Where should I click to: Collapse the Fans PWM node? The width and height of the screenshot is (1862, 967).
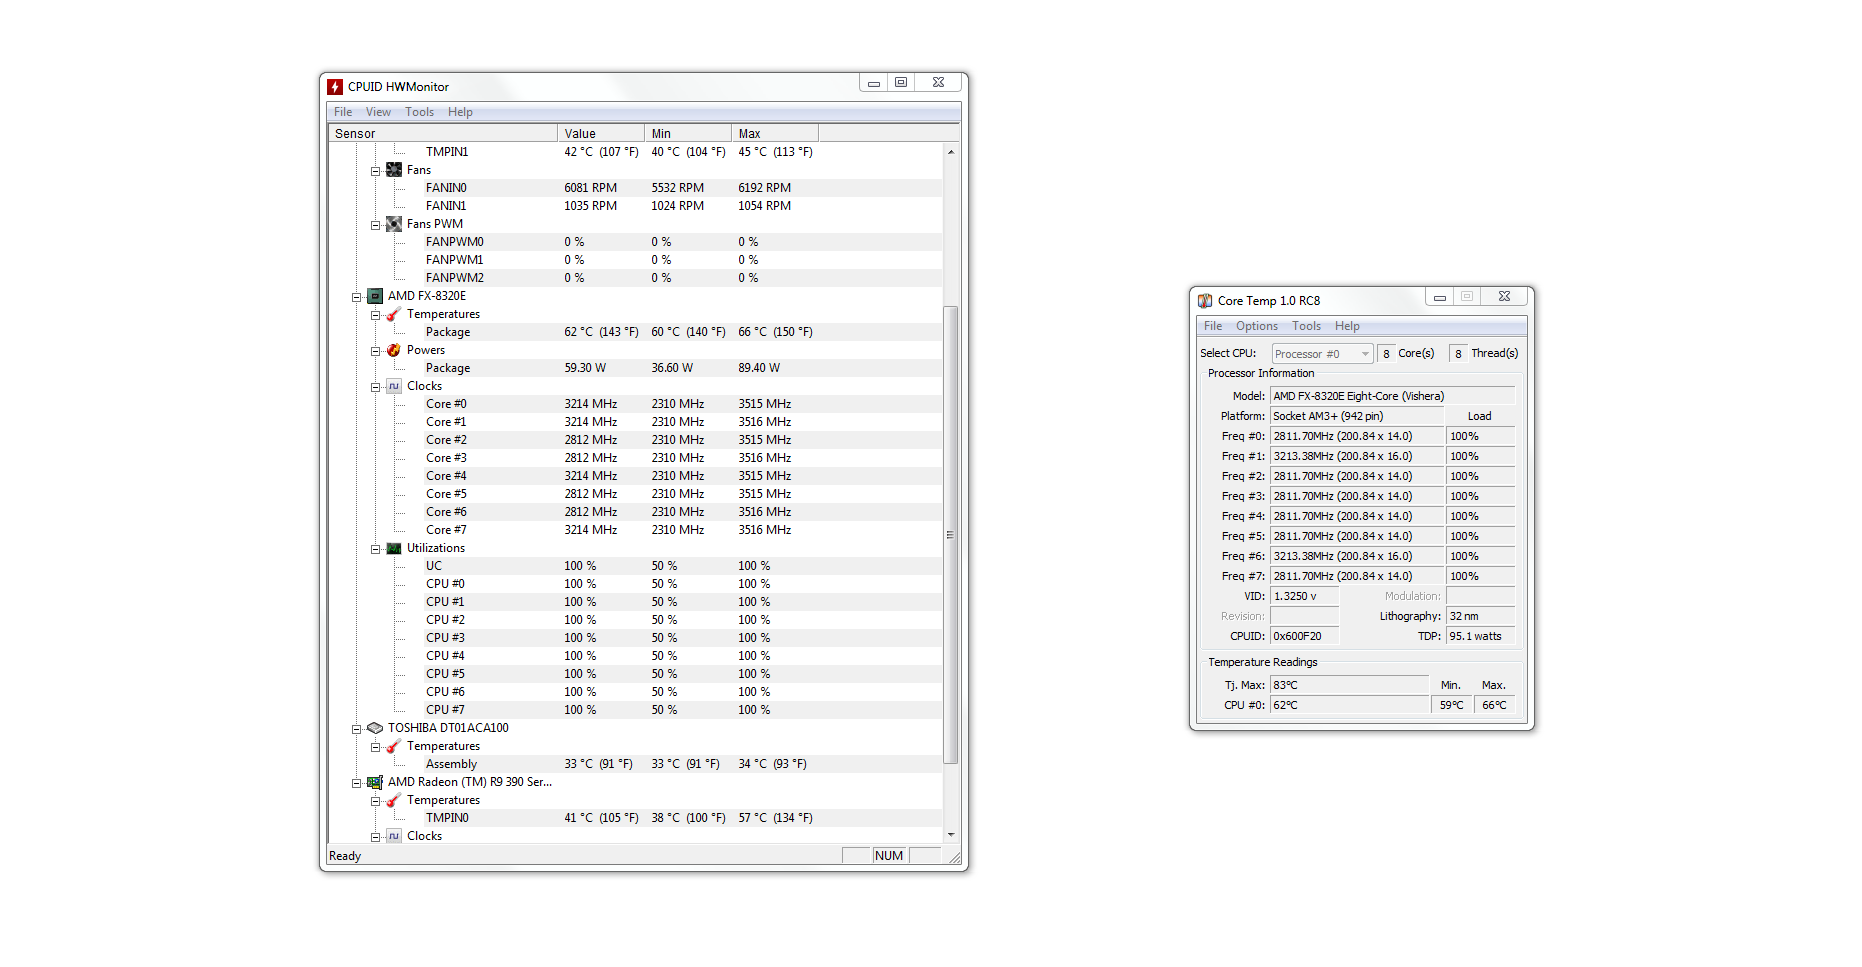(x=376, y=225)
